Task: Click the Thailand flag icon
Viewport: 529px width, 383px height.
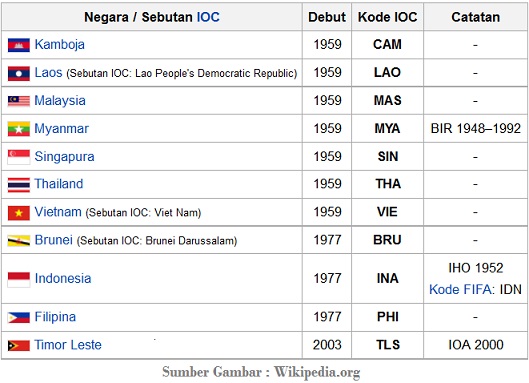Action: tap(19, 185)
